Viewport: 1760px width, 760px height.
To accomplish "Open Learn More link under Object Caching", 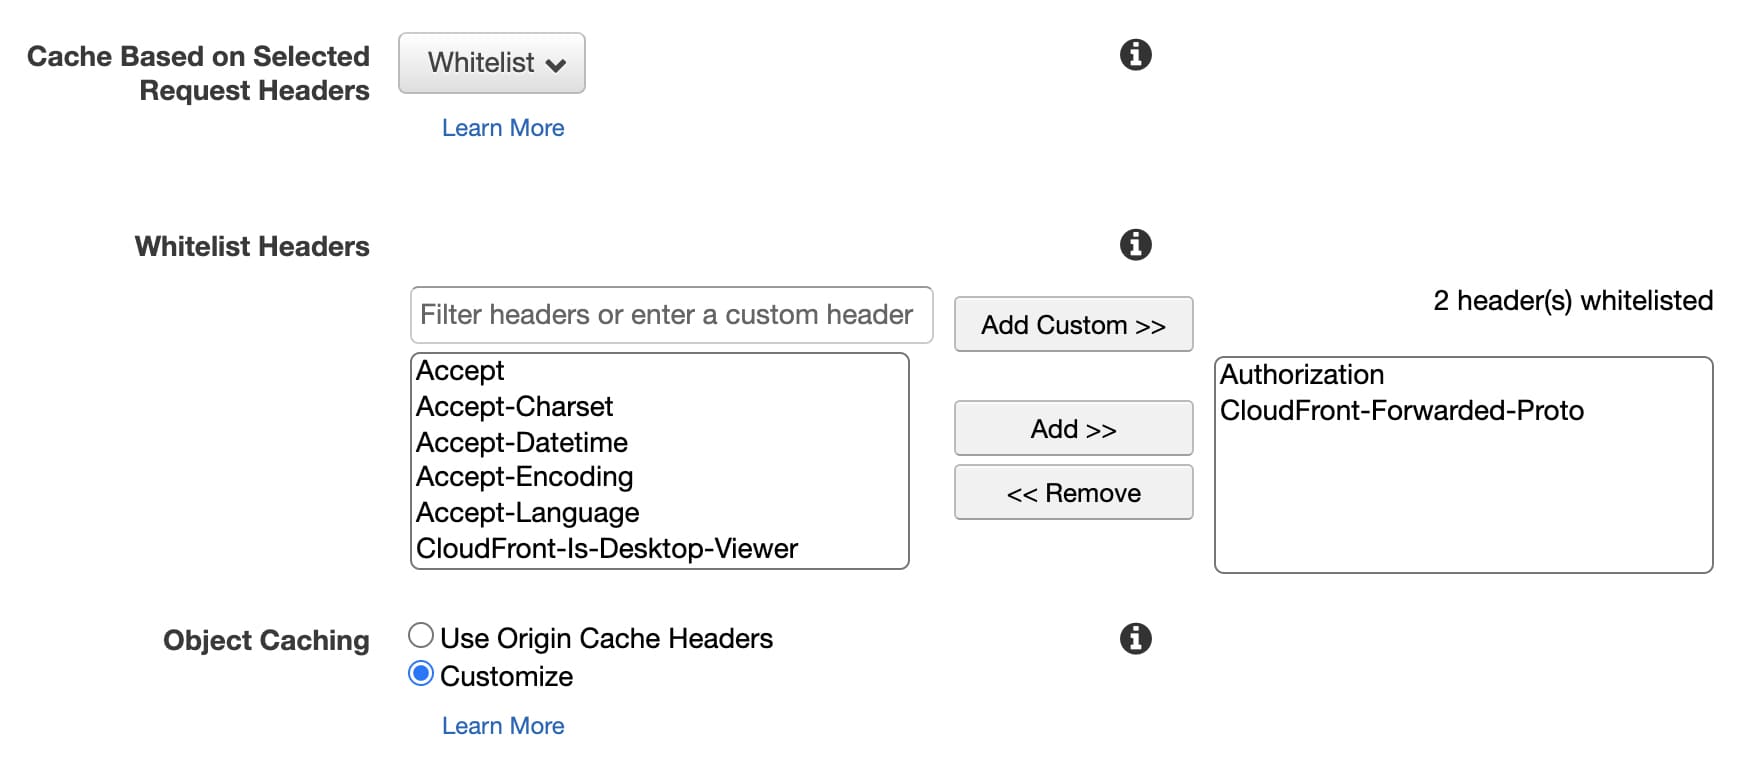I will 503,726.
